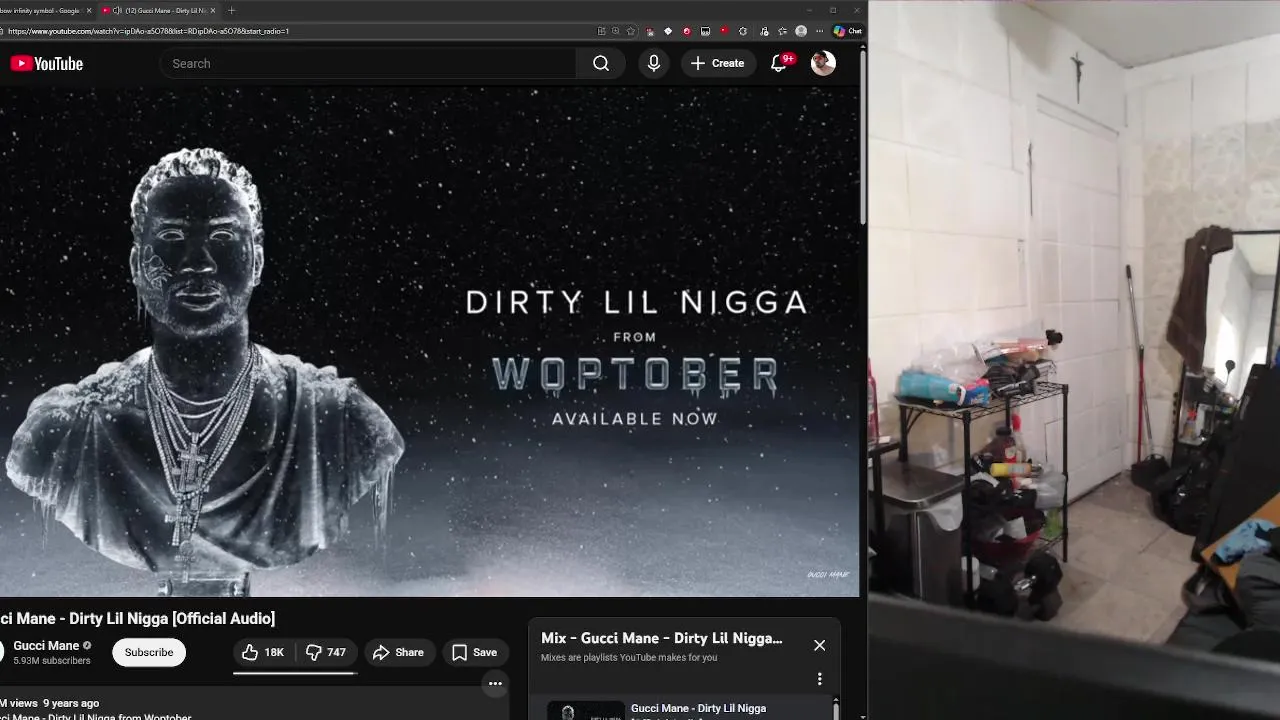
Task: Subscribe to Gucci Mane channel
Action: pyautogui.click(x=149, y=652)
